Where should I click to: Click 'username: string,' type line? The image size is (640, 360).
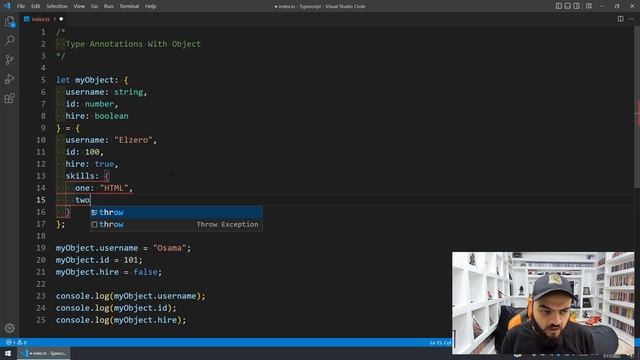(106, 92)
